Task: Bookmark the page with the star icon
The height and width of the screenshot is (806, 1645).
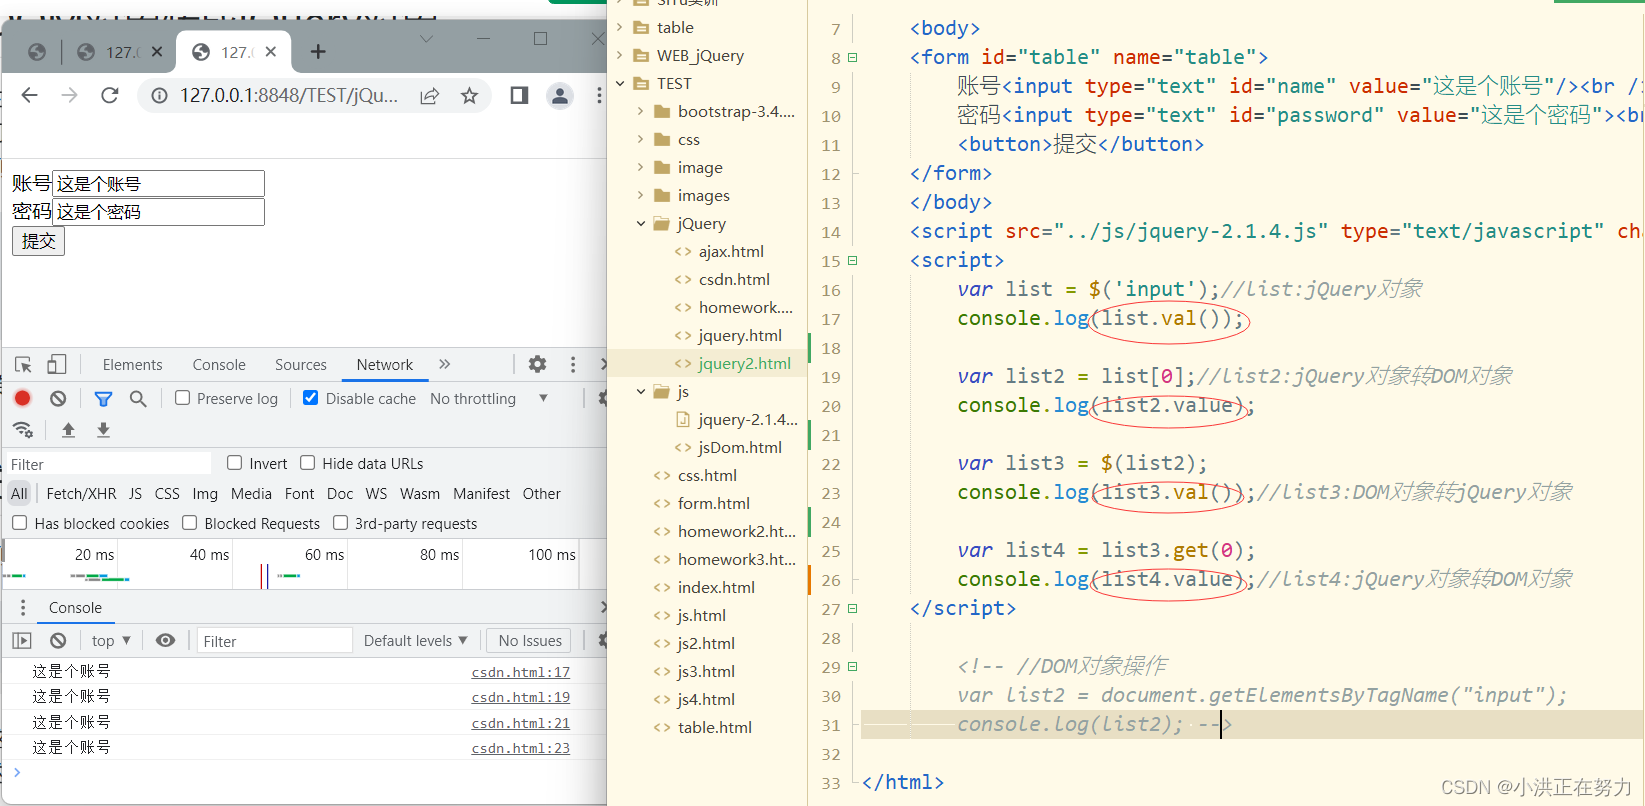Action: [x=469, y=96]
